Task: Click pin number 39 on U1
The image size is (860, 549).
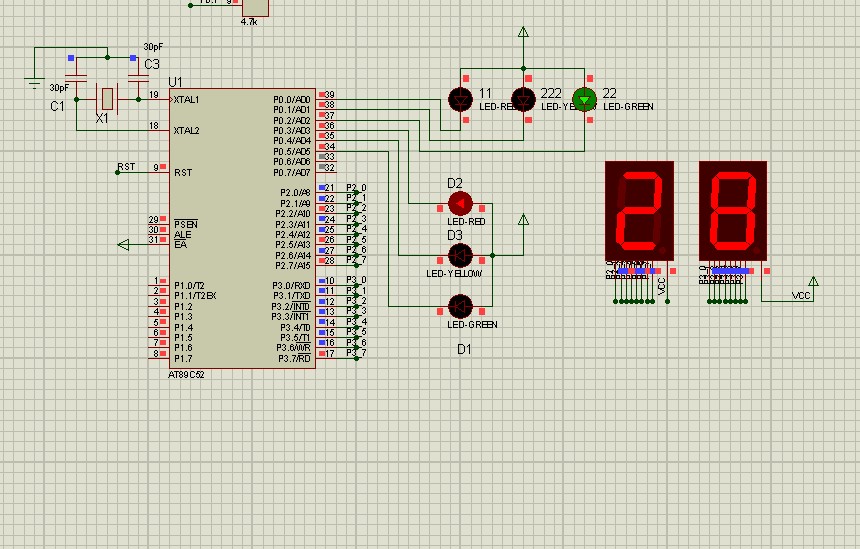Action: point(329,95)
